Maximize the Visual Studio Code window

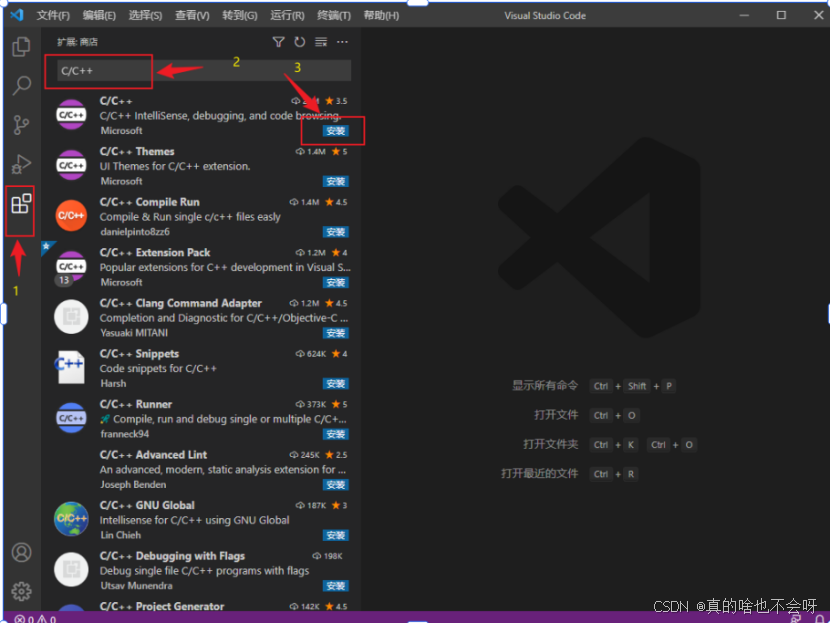click(x=781, y=15)
